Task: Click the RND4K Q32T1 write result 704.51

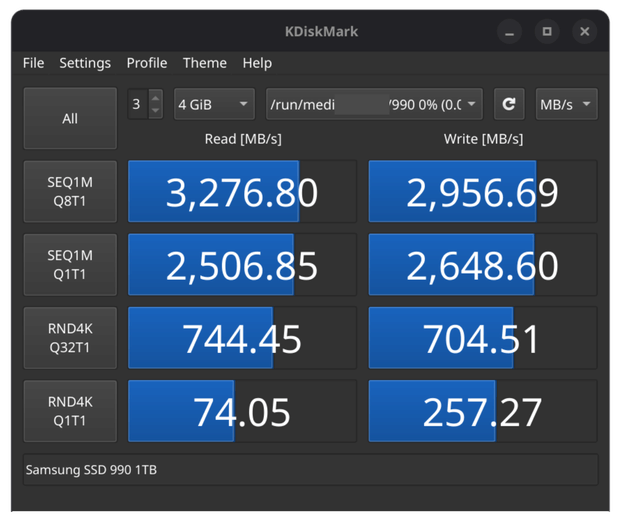Action: (x=483, y=338)
